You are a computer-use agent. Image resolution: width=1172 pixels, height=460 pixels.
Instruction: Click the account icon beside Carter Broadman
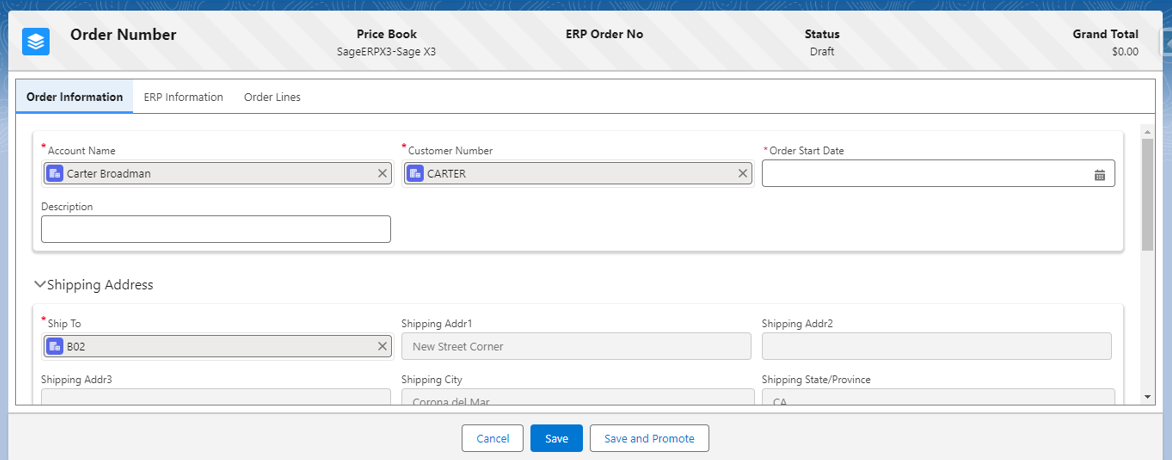[x=55, y=173]
